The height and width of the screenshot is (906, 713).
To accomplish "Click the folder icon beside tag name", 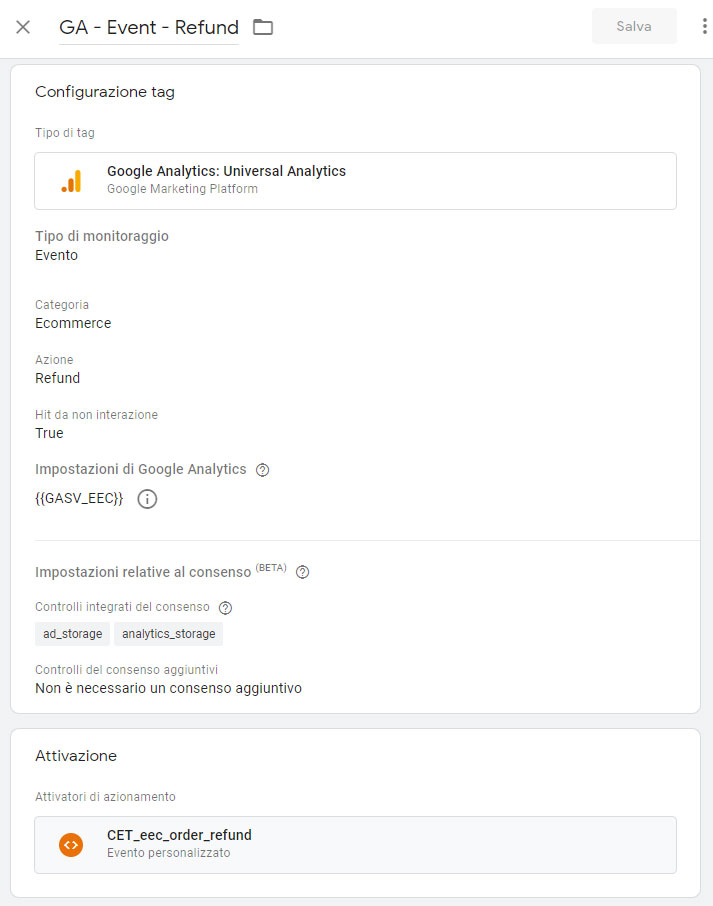I will coord(263,27).
